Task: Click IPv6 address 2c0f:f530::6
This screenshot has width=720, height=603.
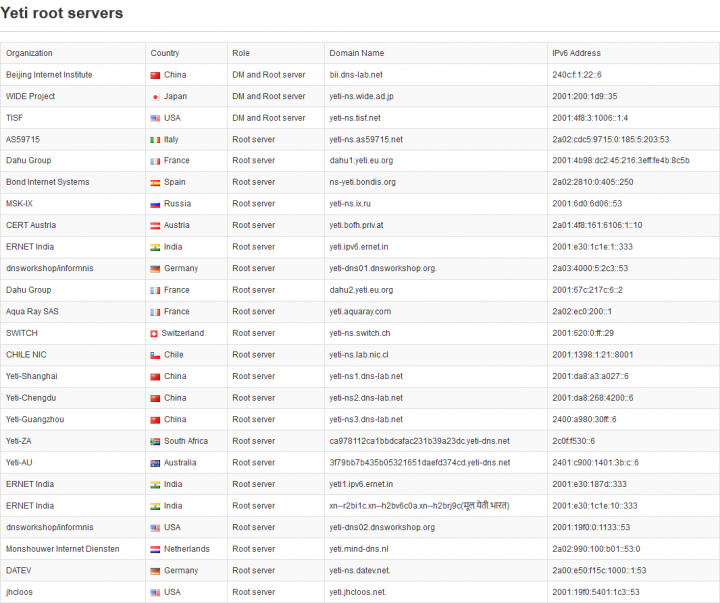Action: pyautogui.click(x=574, y=441)
